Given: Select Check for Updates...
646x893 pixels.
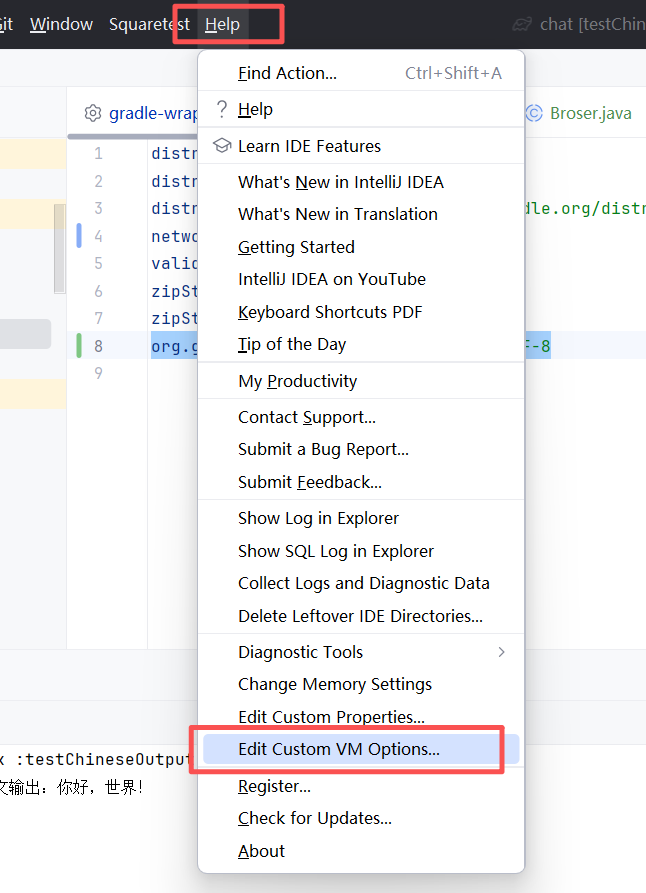Looking at the screenshot, I should coord(361,818).
